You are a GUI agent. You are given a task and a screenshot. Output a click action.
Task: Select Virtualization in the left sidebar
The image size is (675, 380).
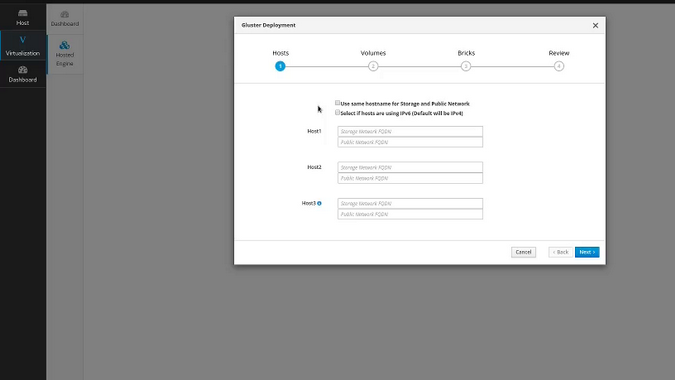(x=23, y=46)
